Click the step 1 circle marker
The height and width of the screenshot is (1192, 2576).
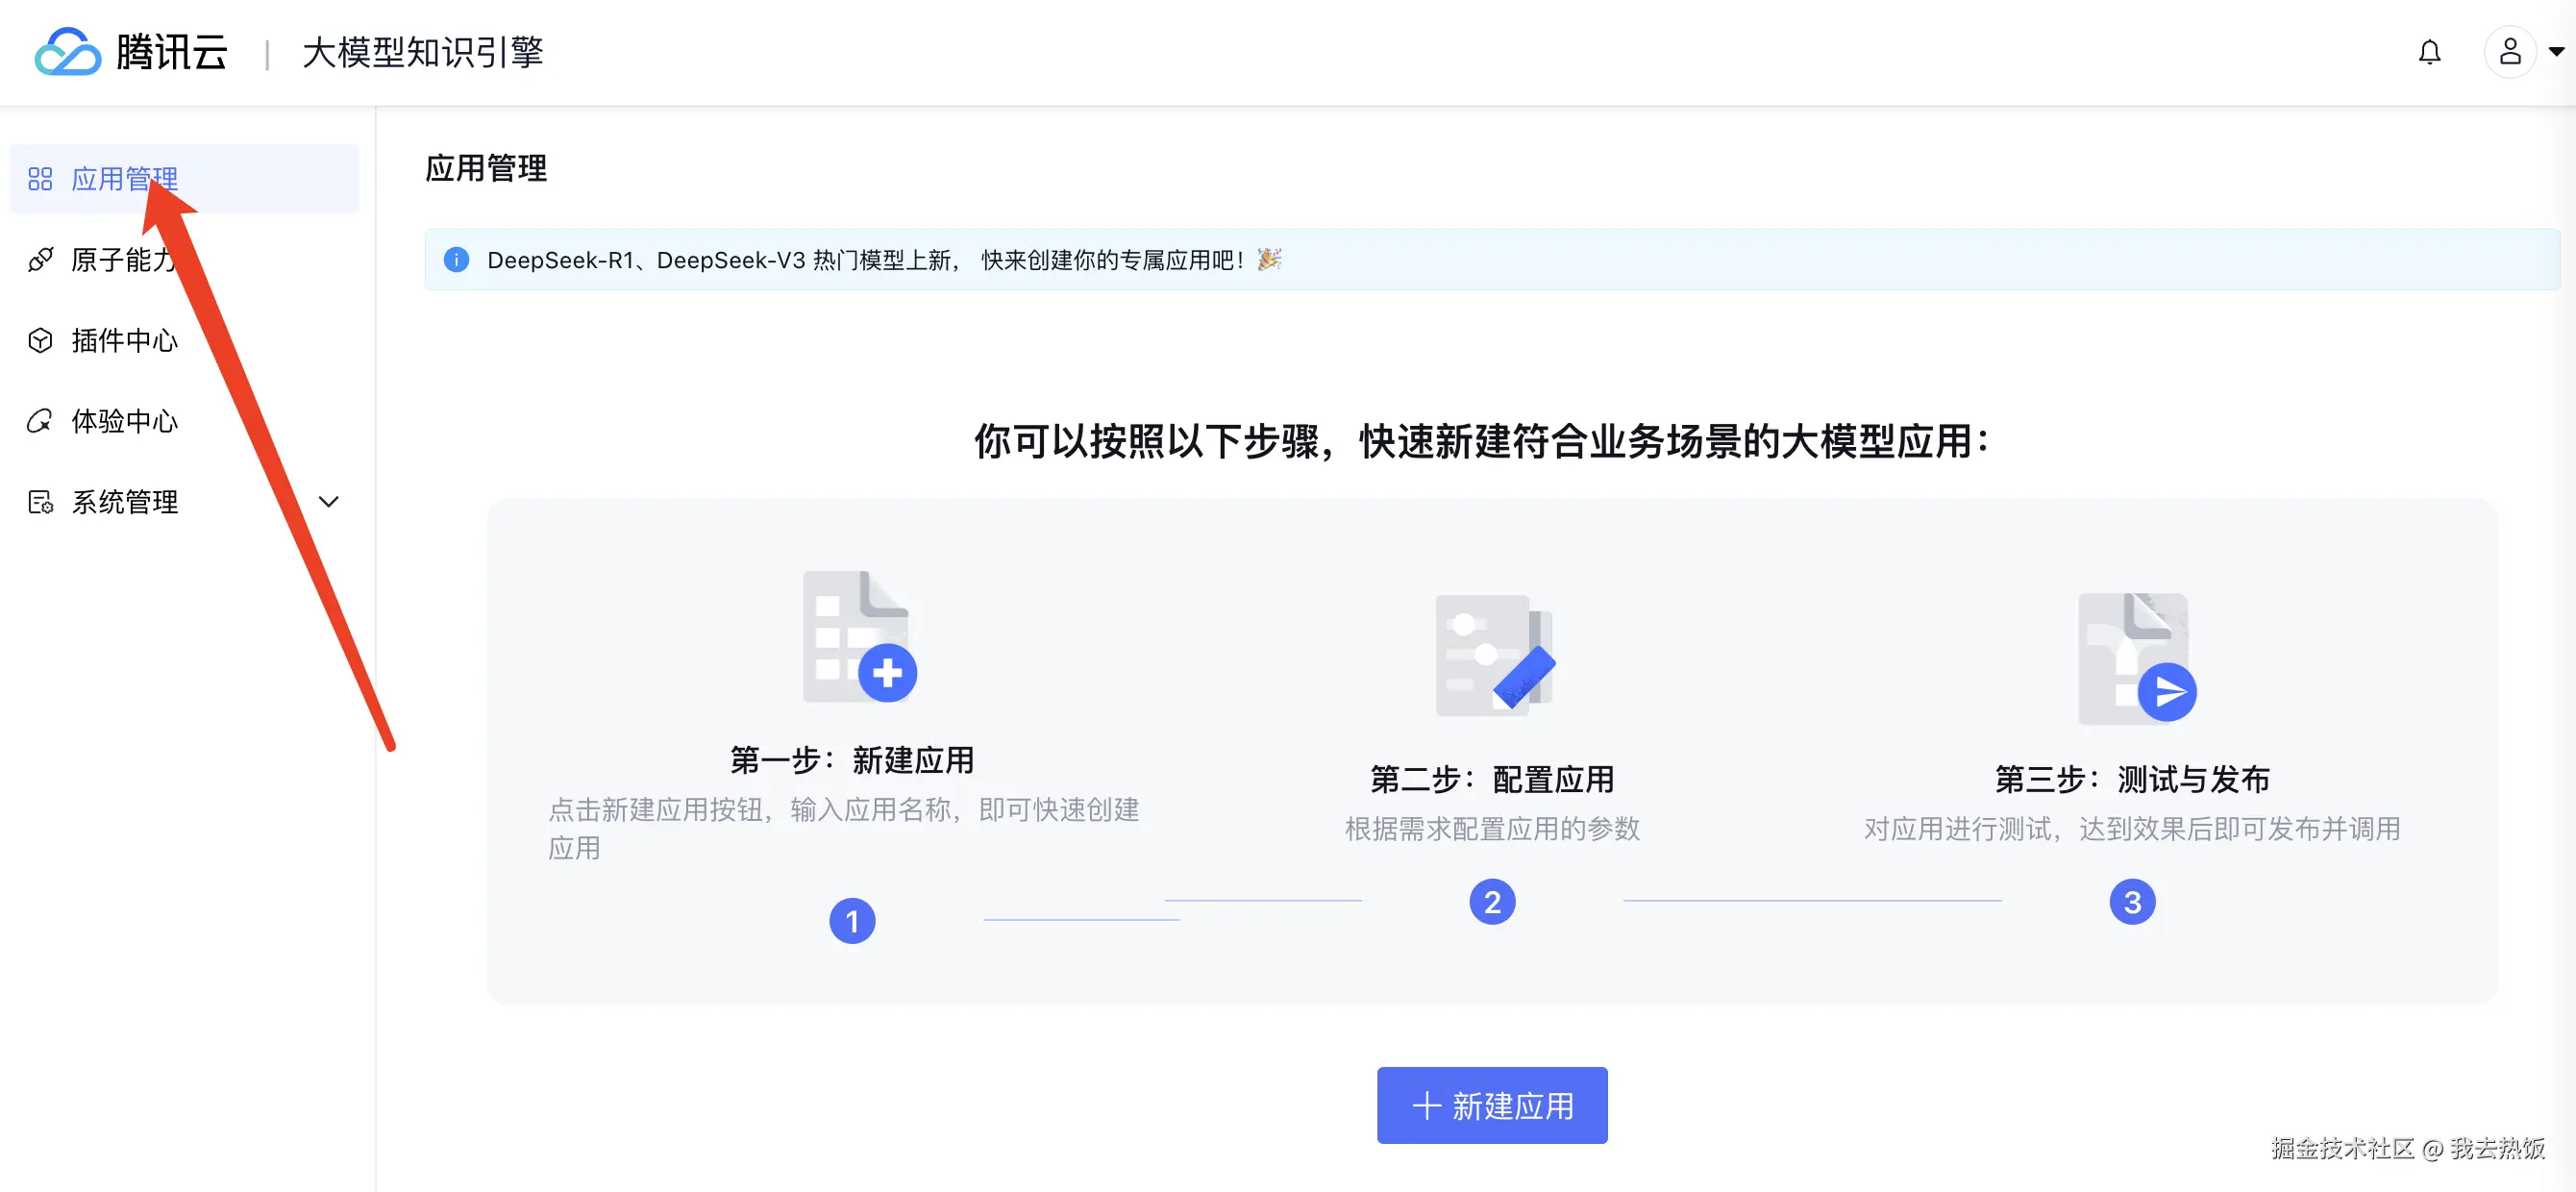coord(852,921)
